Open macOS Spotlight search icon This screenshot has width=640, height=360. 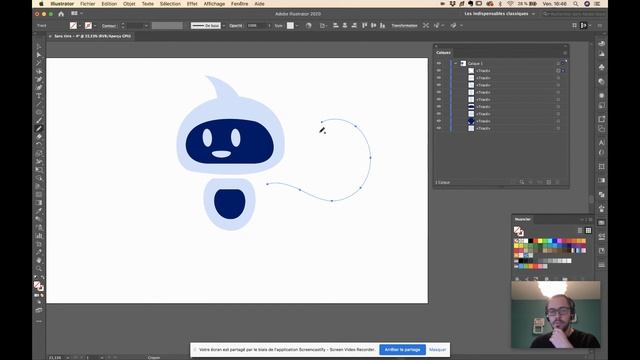point(576,4)
